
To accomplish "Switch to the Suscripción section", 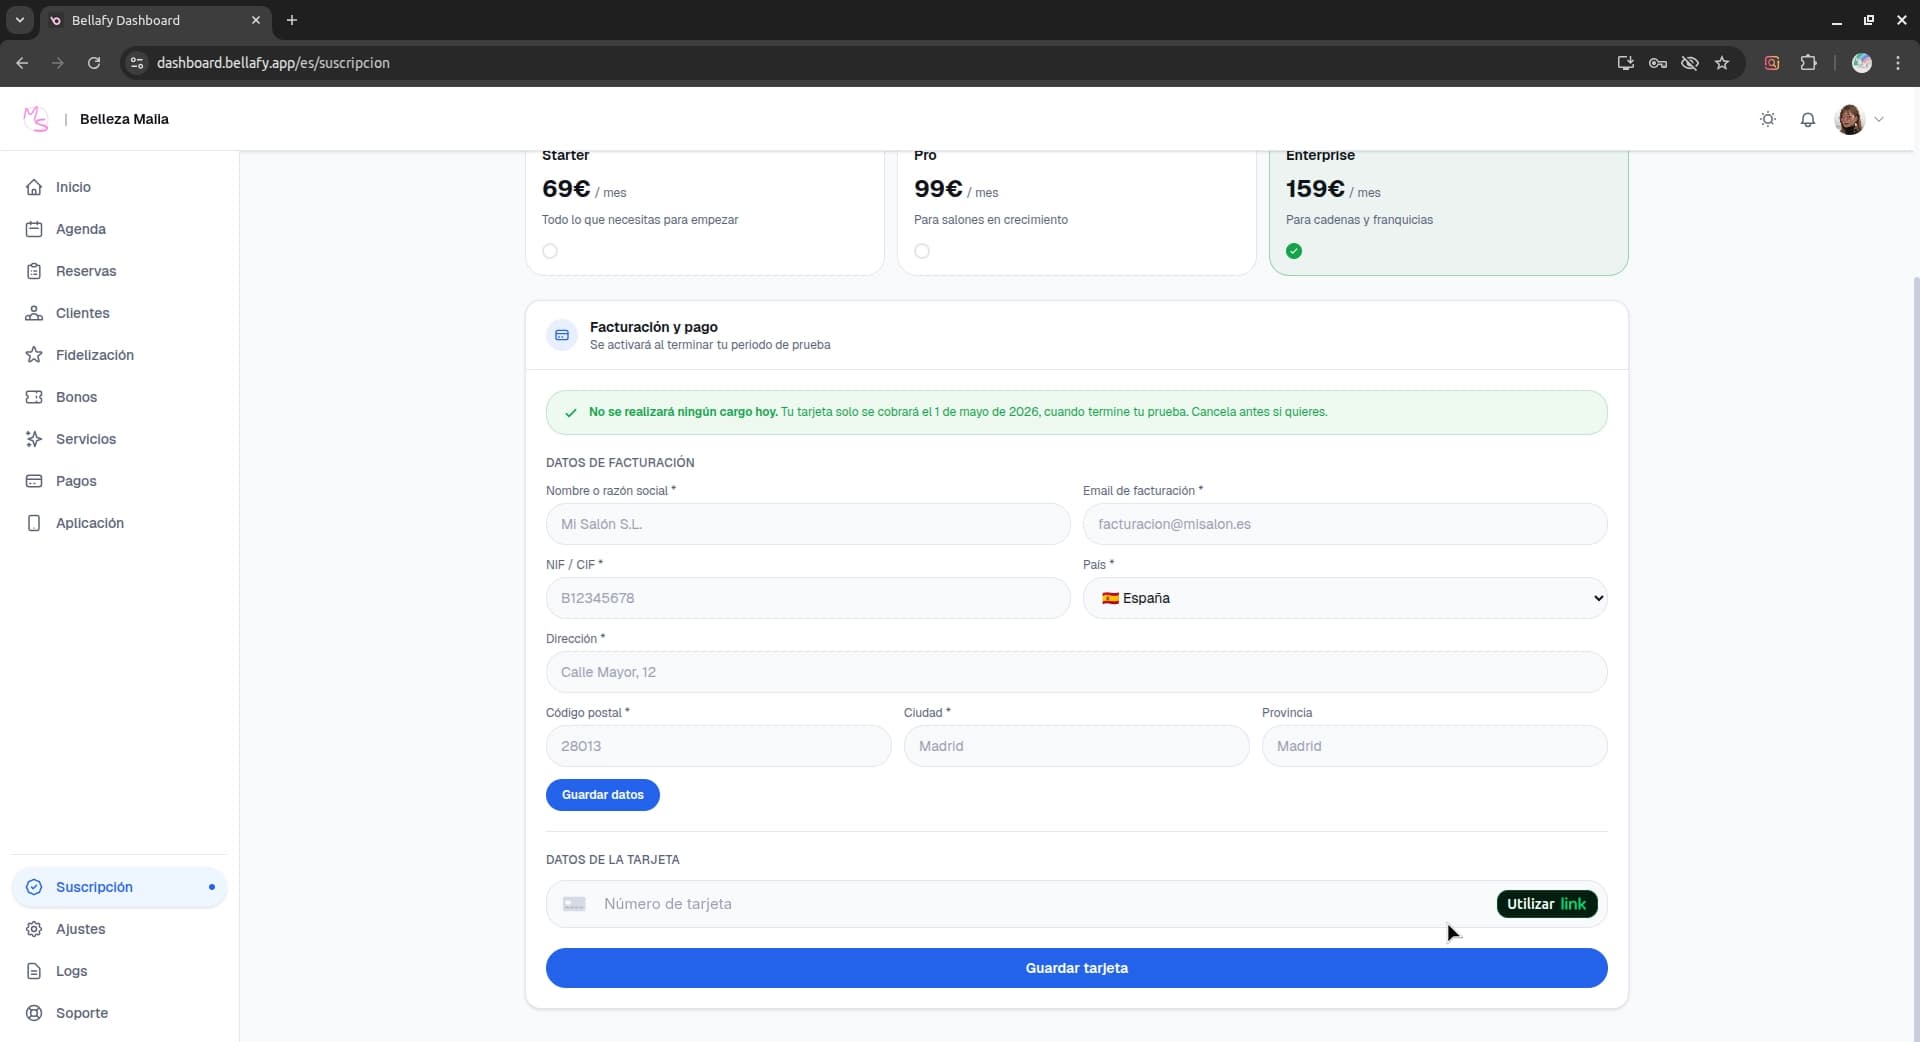I will [96, 887].
